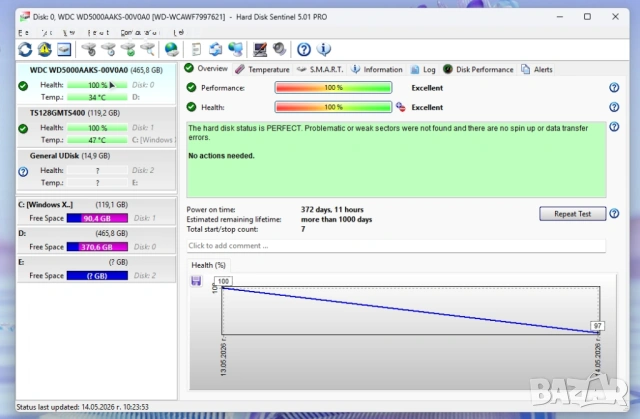Viewport: 640px width, 419px height.
Task: Click the globe with disk toolbar icon
Action: coord(171,49)
